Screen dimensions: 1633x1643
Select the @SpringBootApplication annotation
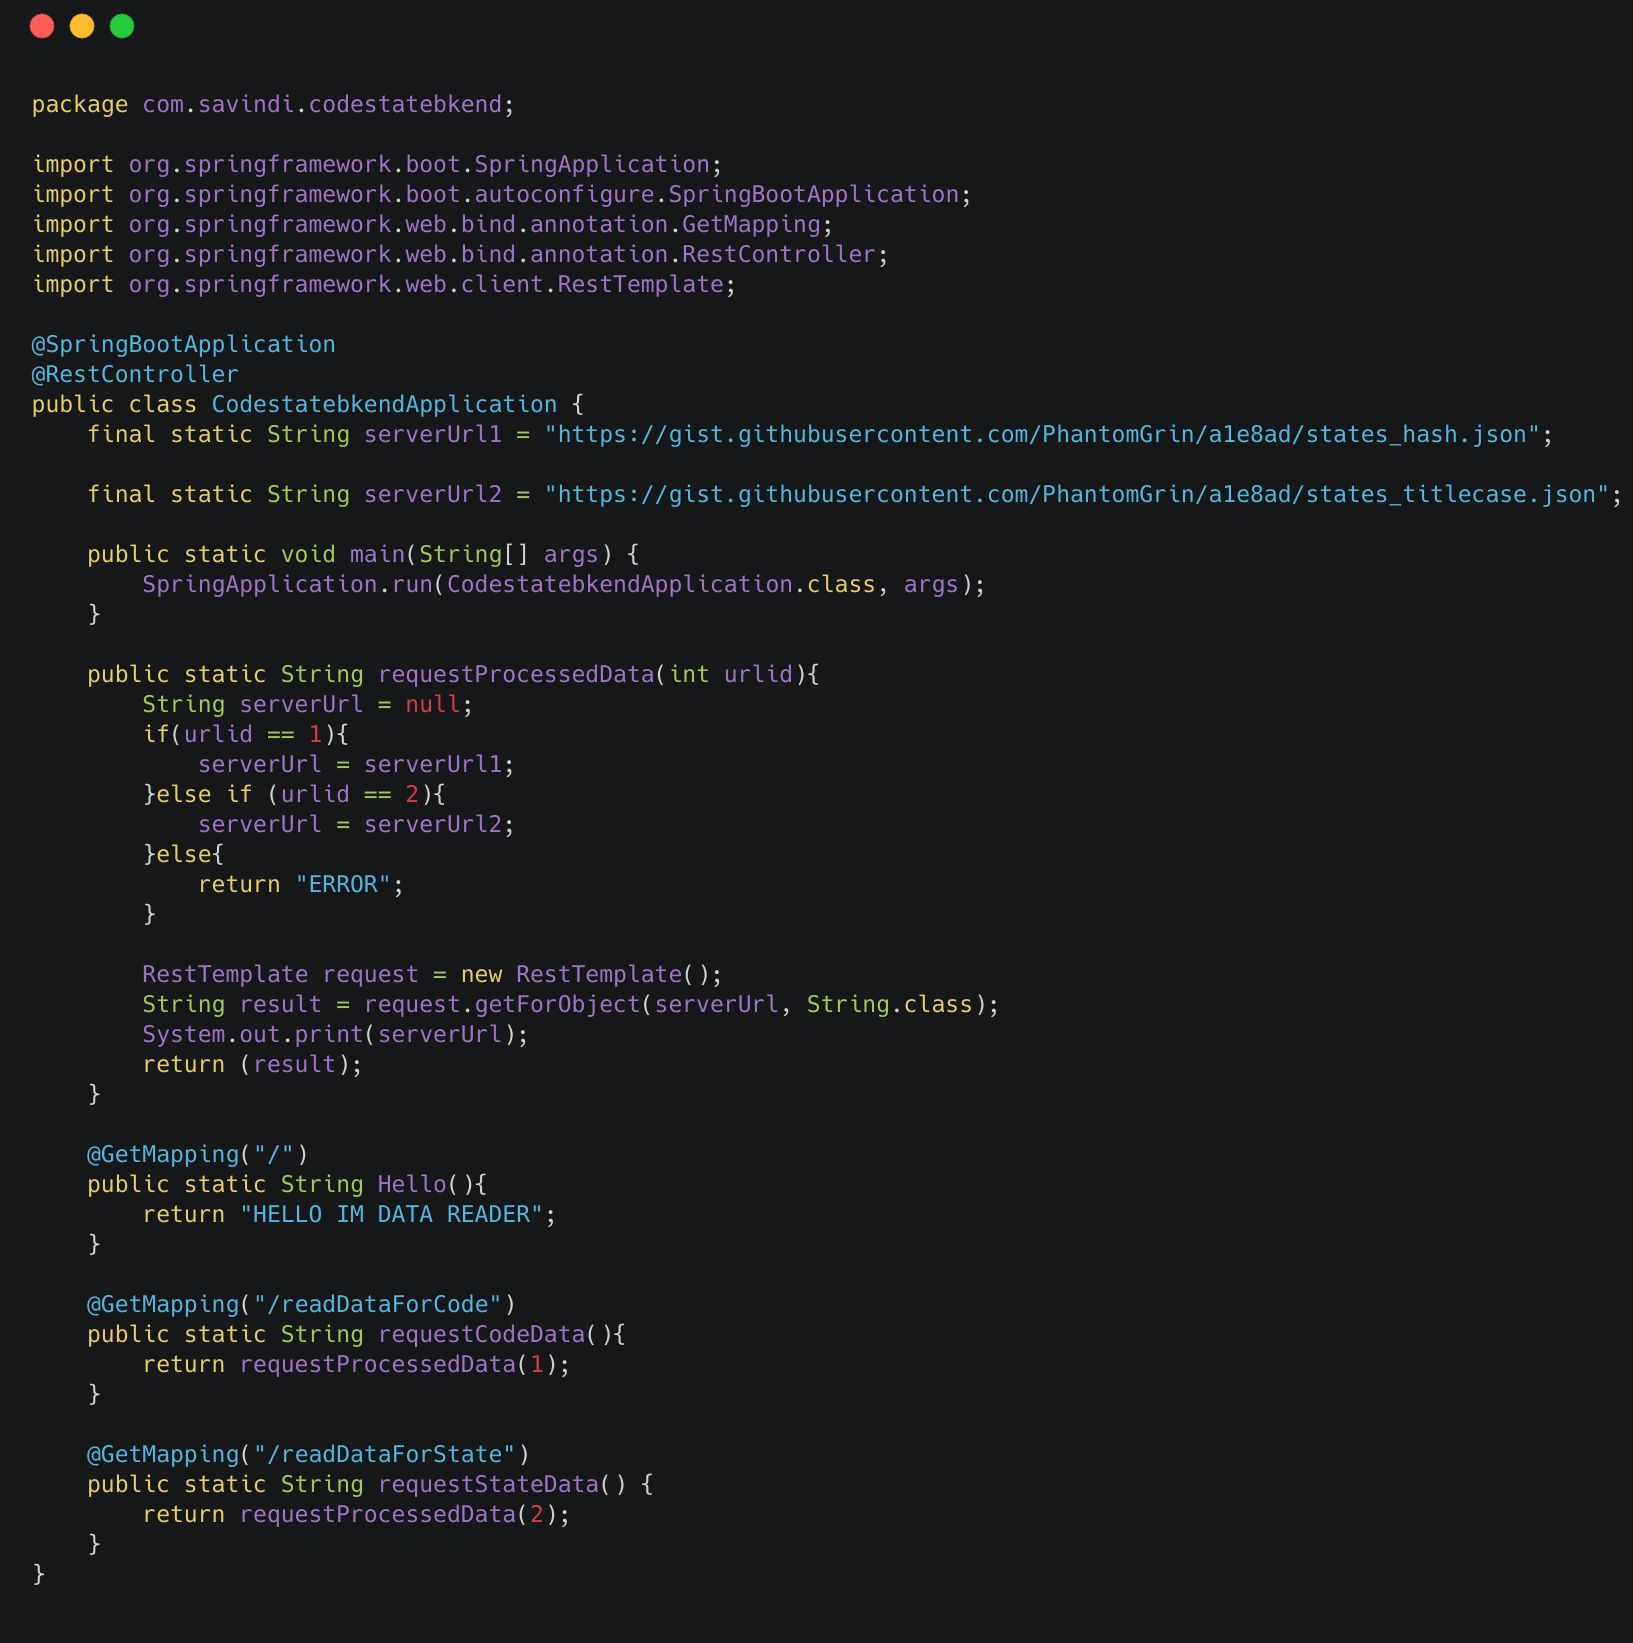[182, 343]
